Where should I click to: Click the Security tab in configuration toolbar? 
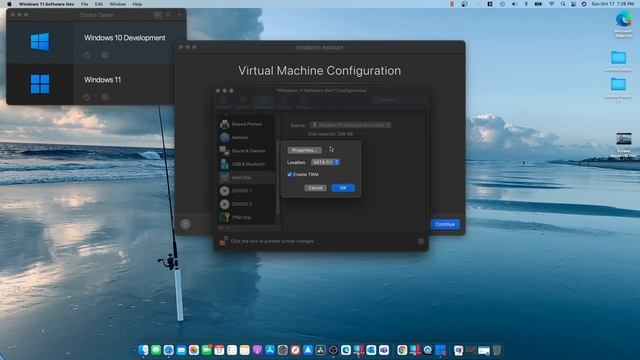tap(284, 102)
